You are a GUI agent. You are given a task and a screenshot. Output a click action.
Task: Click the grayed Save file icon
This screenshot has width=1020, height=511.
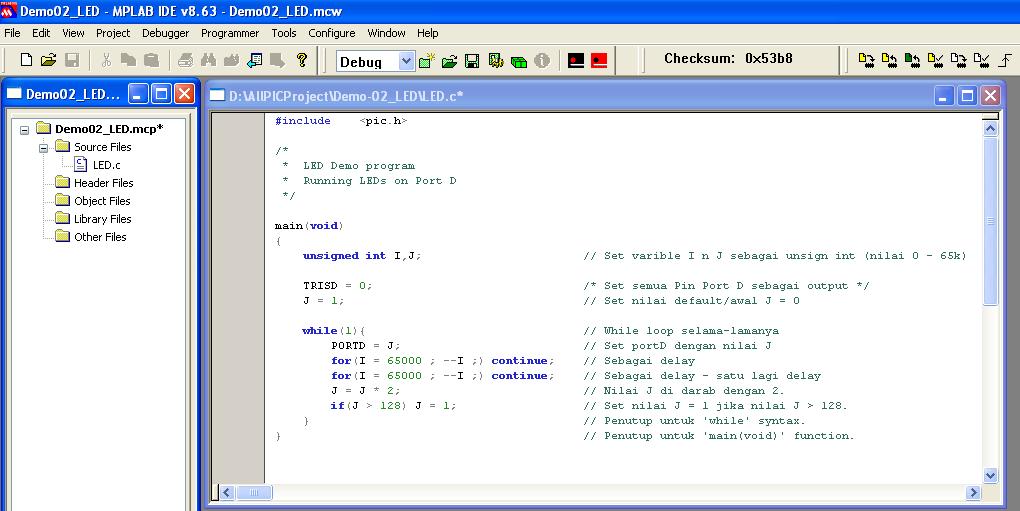pyautogui.click(x=72, y=60)
